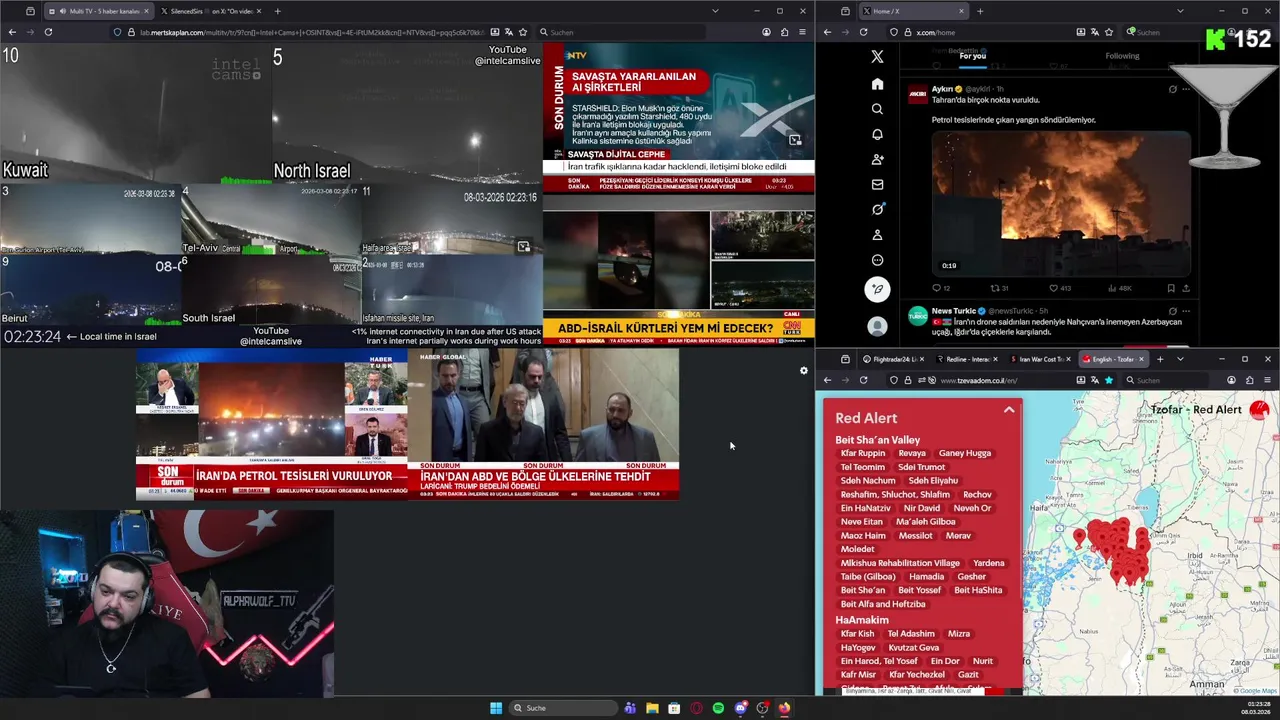Open Spotify from the taskbar

718,708
